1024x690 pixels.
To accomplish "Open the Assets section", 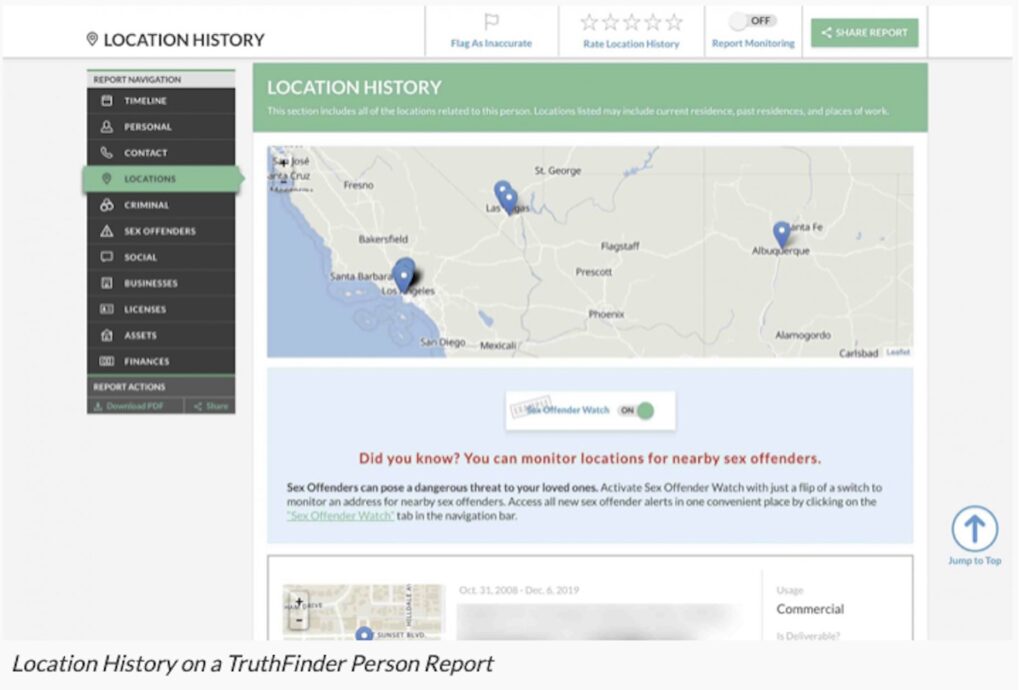I will [161, 336].
